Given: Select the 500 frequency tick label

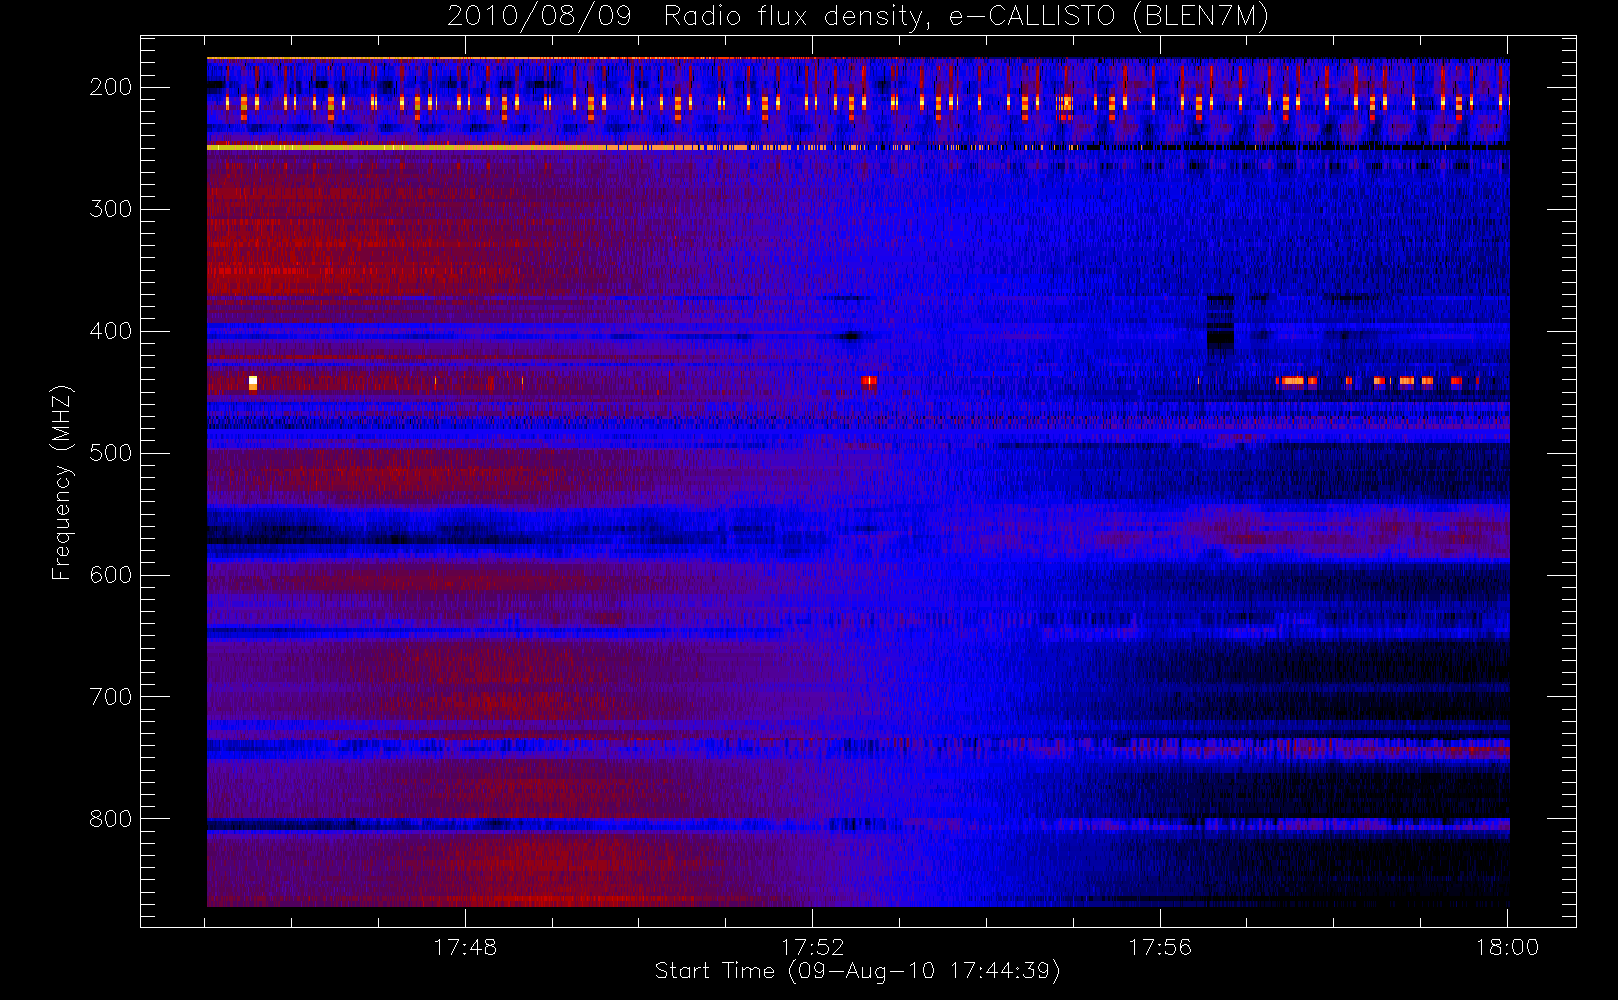Looking at the screenshot, I should click(x=111, y=453).
